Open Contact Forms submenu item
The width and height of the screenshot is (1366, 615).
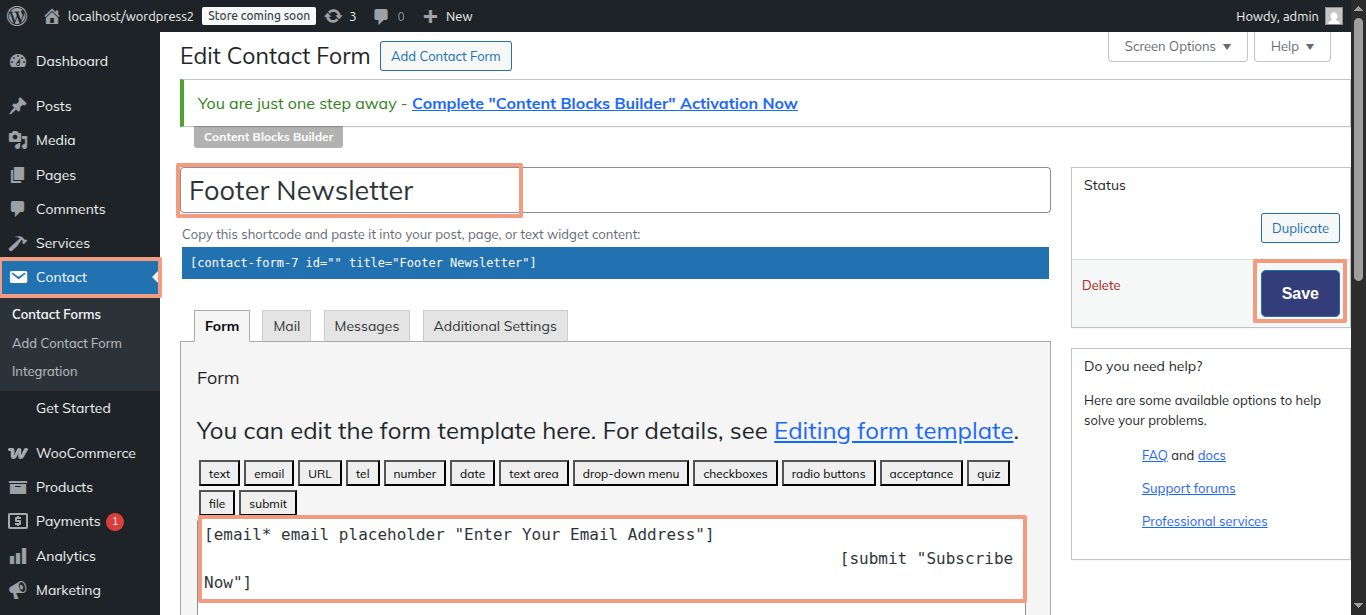click(x=56, y=314)
